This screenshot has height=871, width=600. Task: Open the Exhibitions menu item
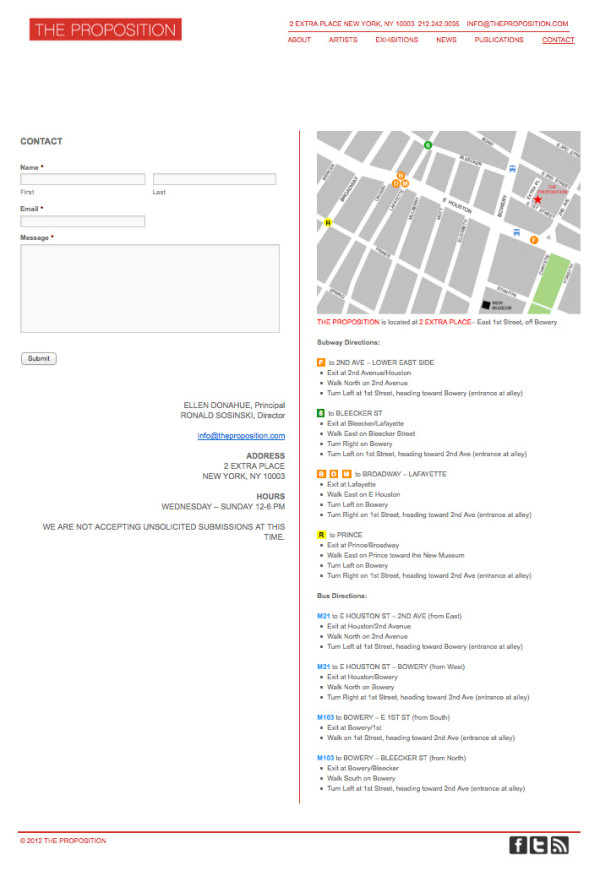tap(397, 40)
